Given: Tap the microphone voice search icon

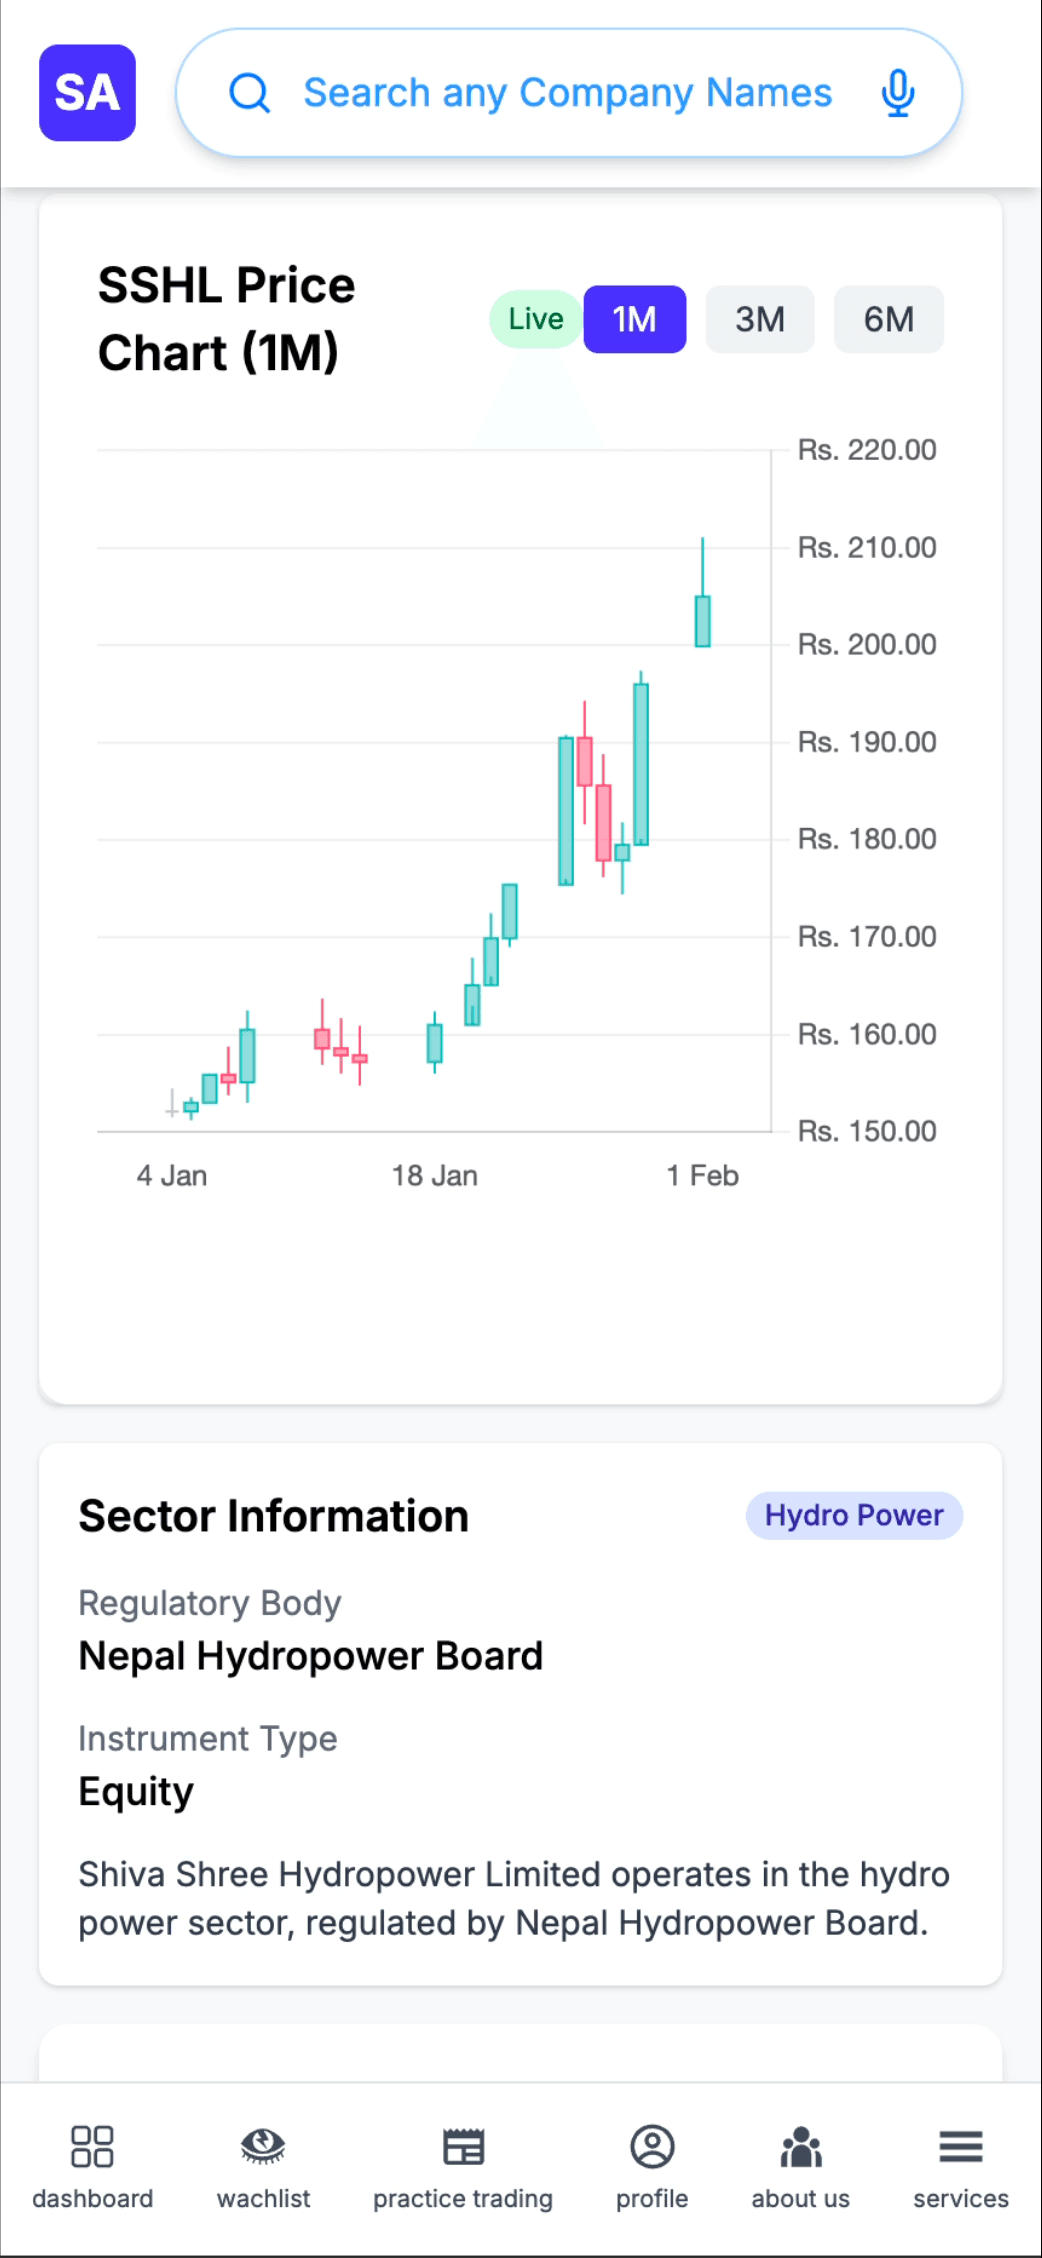Looking at the screenshot, I should point(897,93).
